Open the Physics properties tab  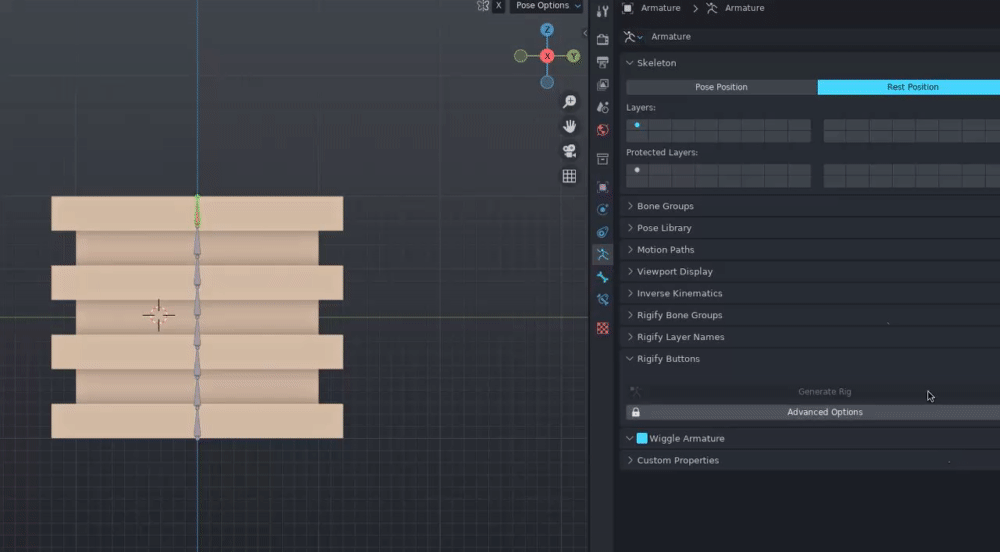[603, 209]
